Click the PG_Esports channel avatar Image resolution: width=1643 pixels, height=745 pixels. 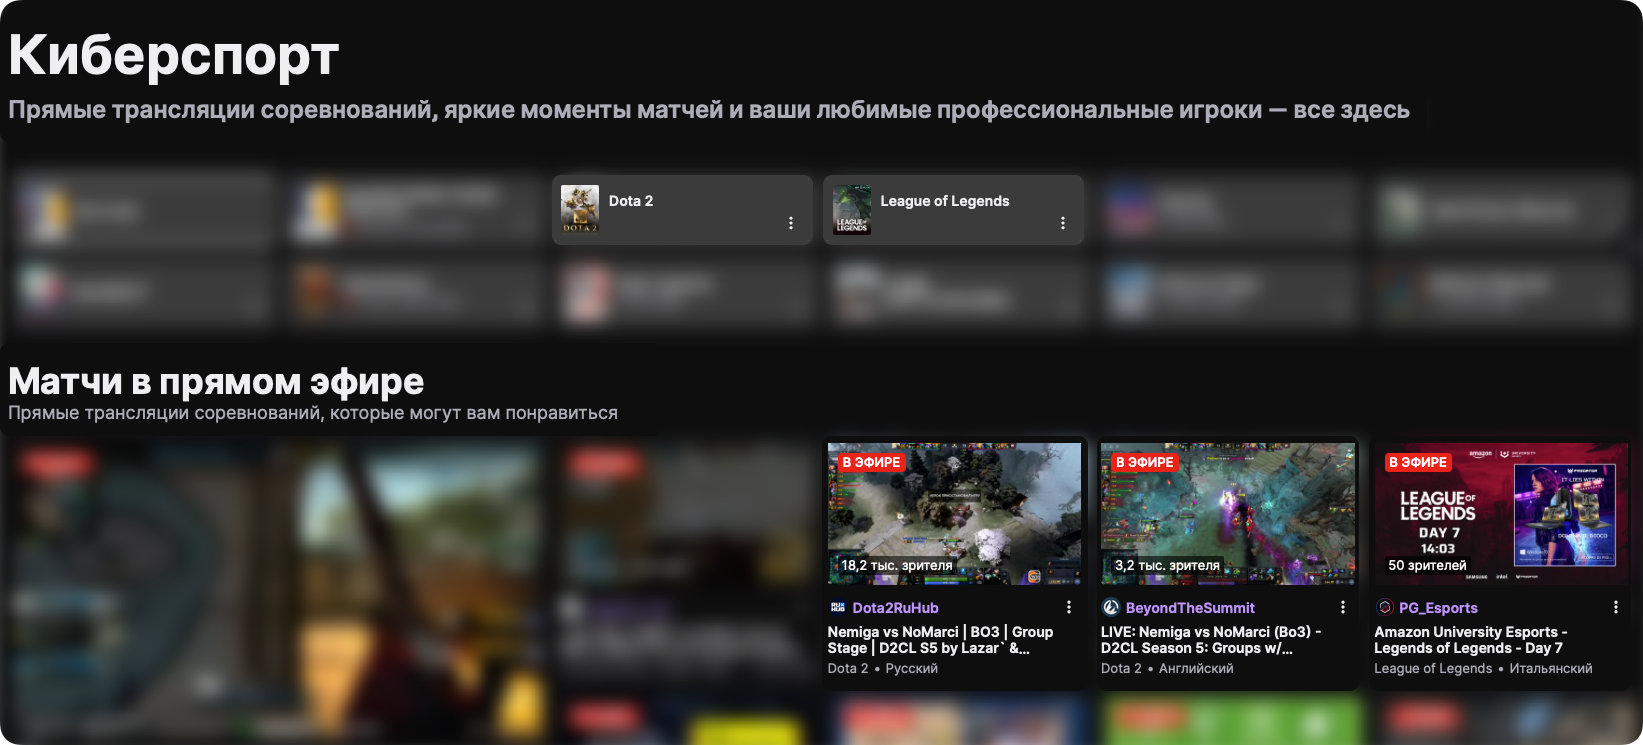[x=1384, y=607]
